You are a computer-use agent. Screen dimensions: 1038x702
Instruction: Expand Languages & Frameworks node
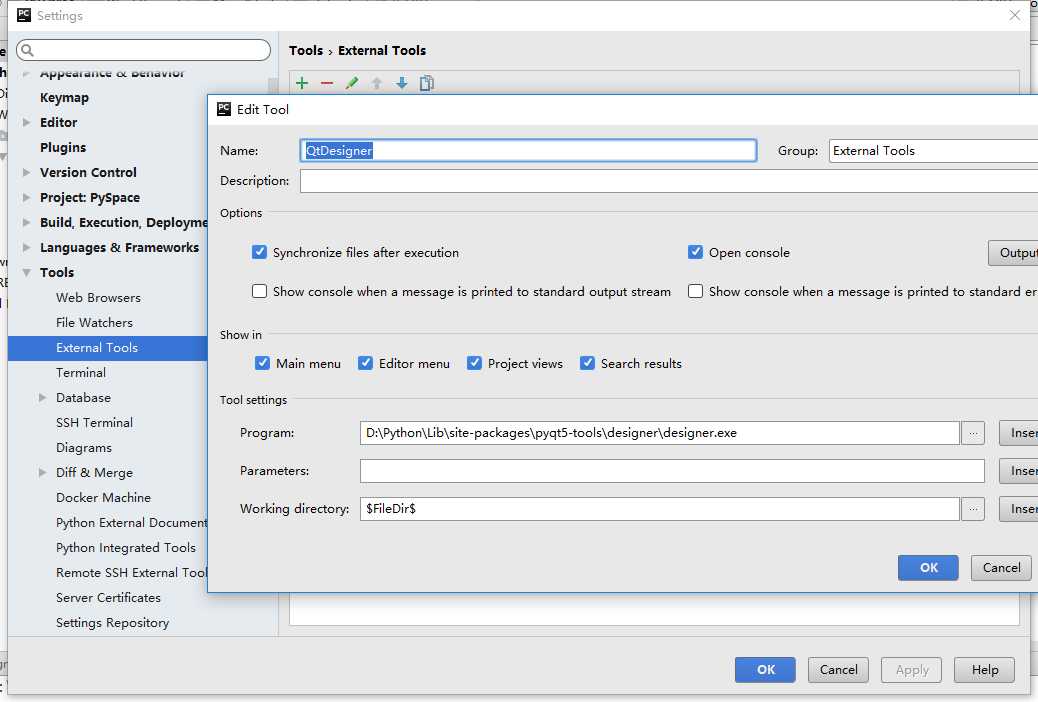(x=26, y=248)
